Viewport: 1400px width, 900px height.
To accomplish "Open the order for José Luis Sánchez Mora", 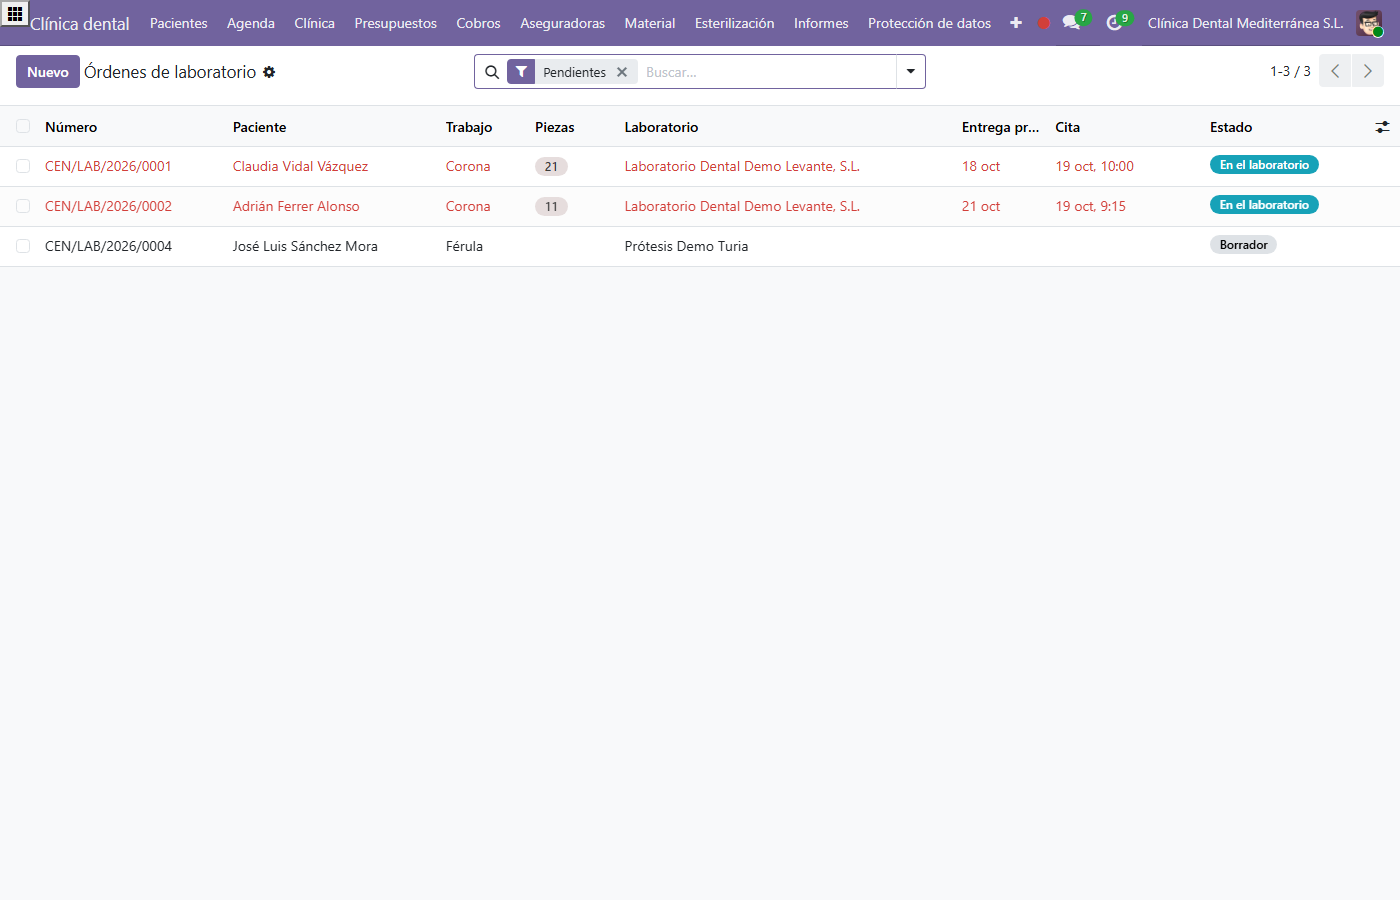I will (305, 246).
